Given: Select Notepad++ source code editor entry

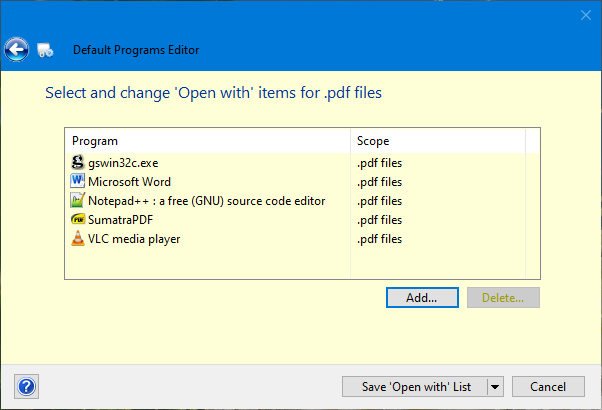Looking at the screenshot, I should point(206,201).
